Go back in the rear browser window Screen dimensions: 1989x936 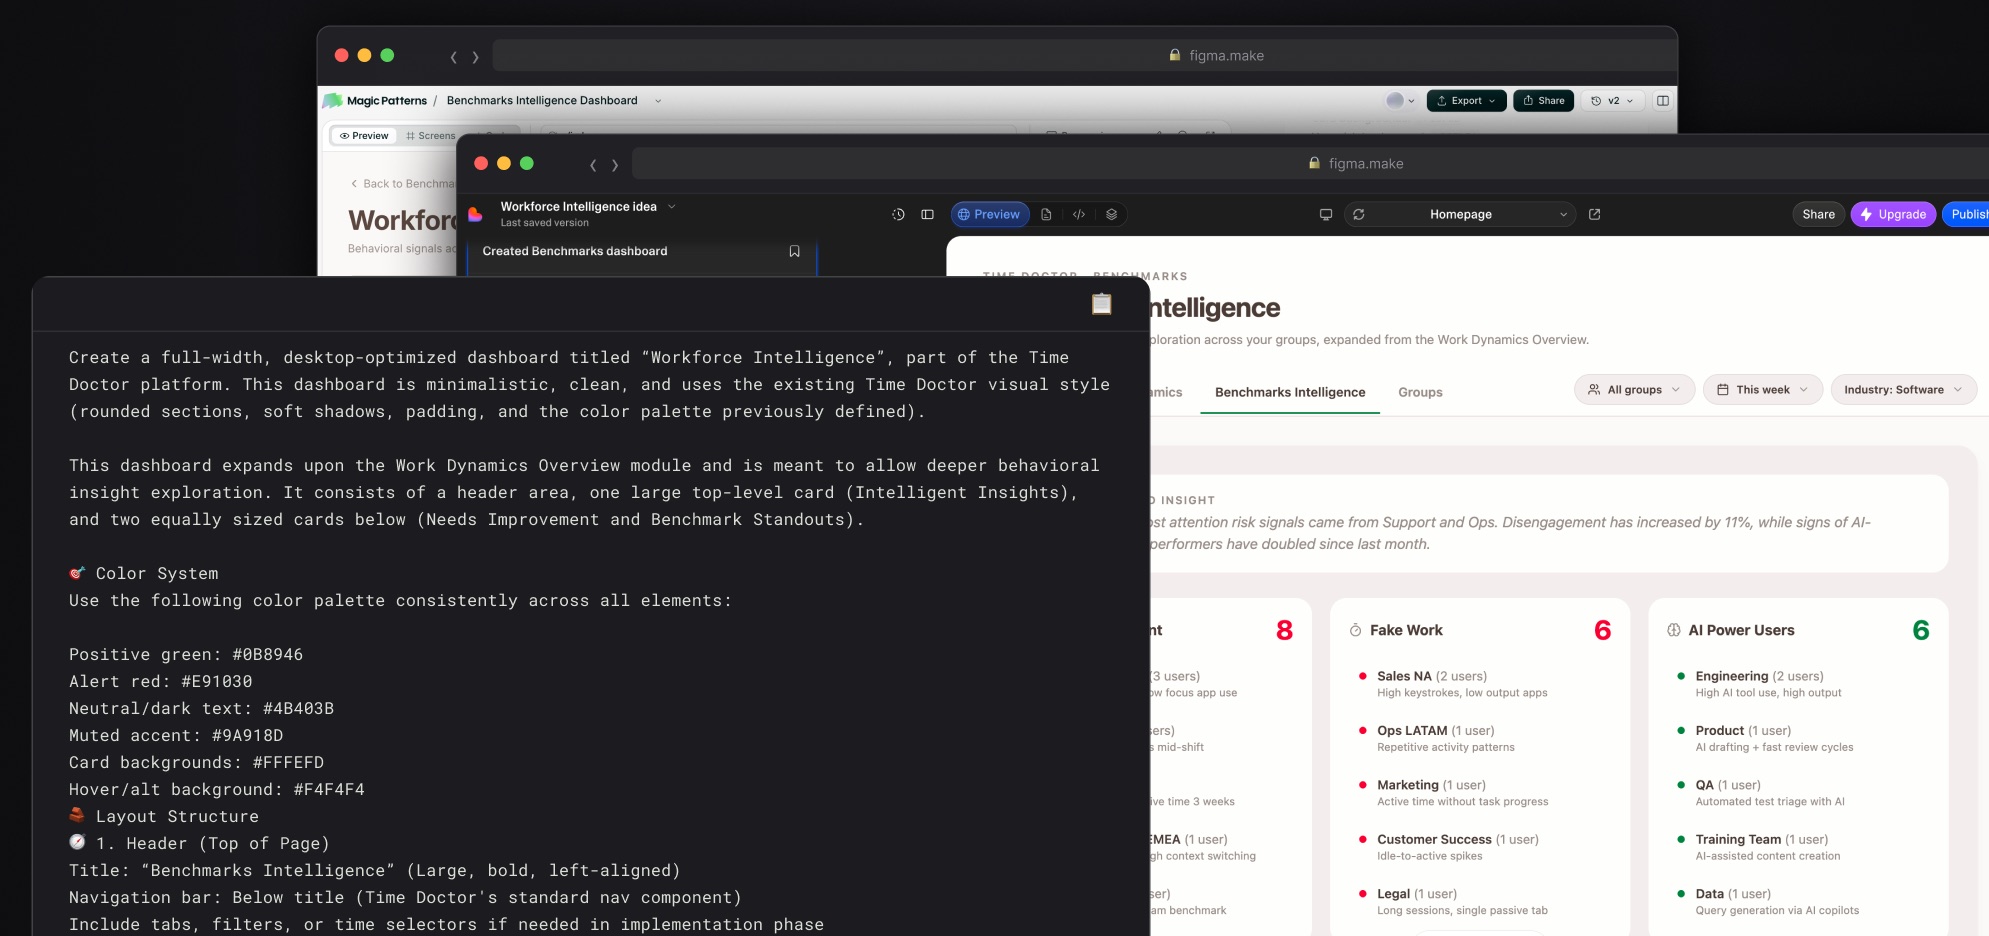click(x=453, y=57)
